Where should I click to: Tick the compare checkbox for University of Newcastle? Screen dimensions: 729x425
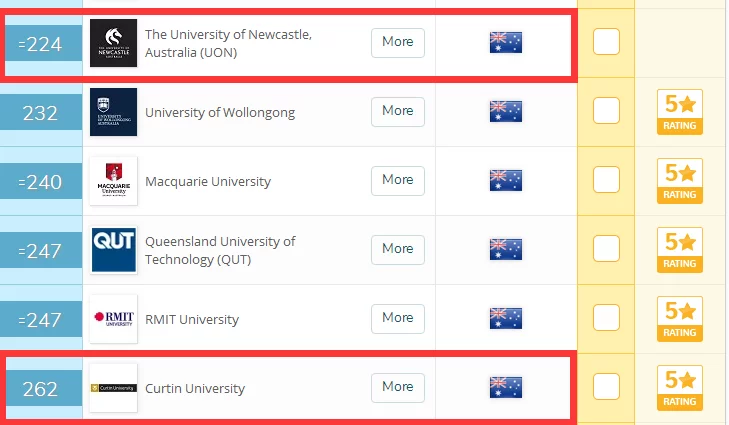click(606, 43)
